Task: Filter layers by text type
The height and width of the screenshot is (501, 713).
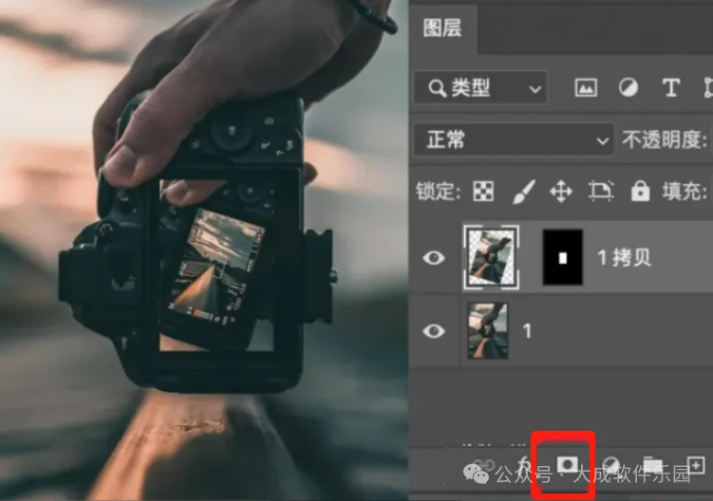Action: click(x=669, y=88)
